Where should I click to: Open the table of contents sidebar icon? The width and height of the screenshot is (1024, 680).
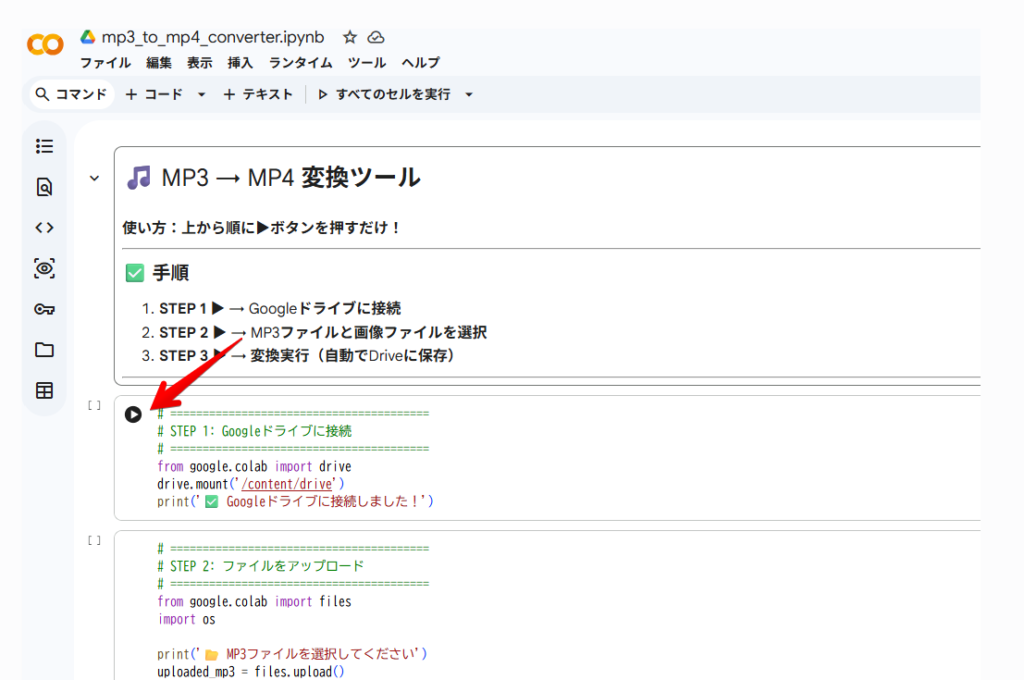(x=44, y=146)
